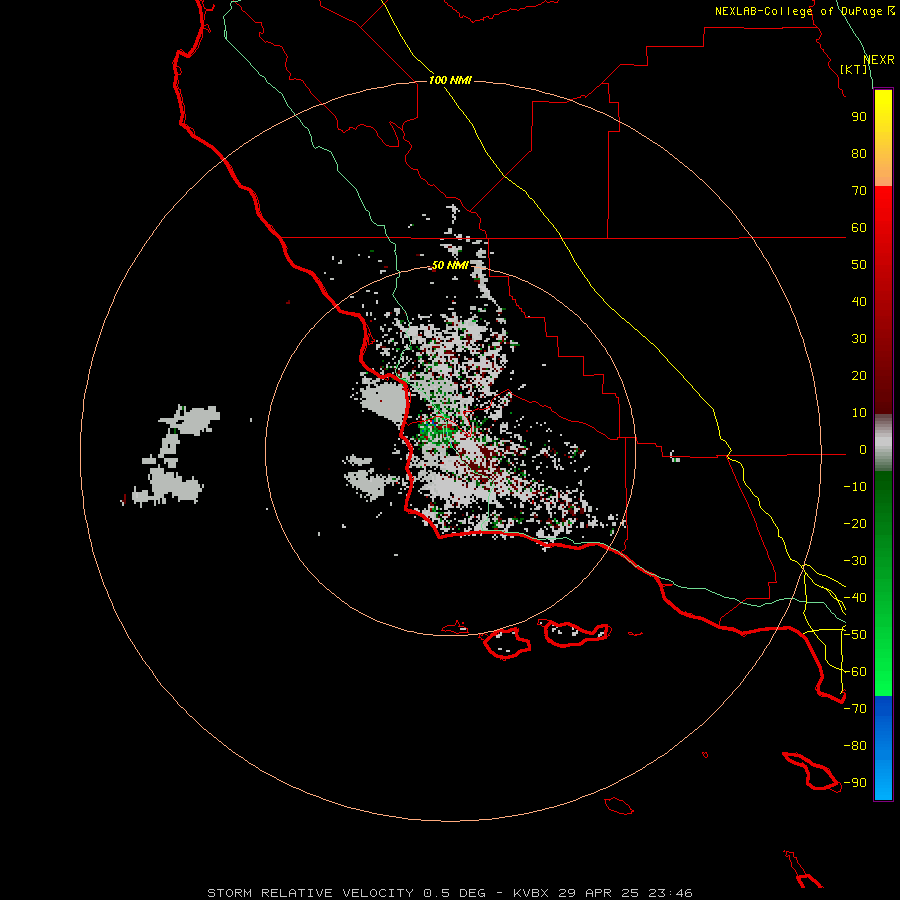Click the 40 value on velocity scale
This screenshot has height=900, width=900.
pos(859,302)
